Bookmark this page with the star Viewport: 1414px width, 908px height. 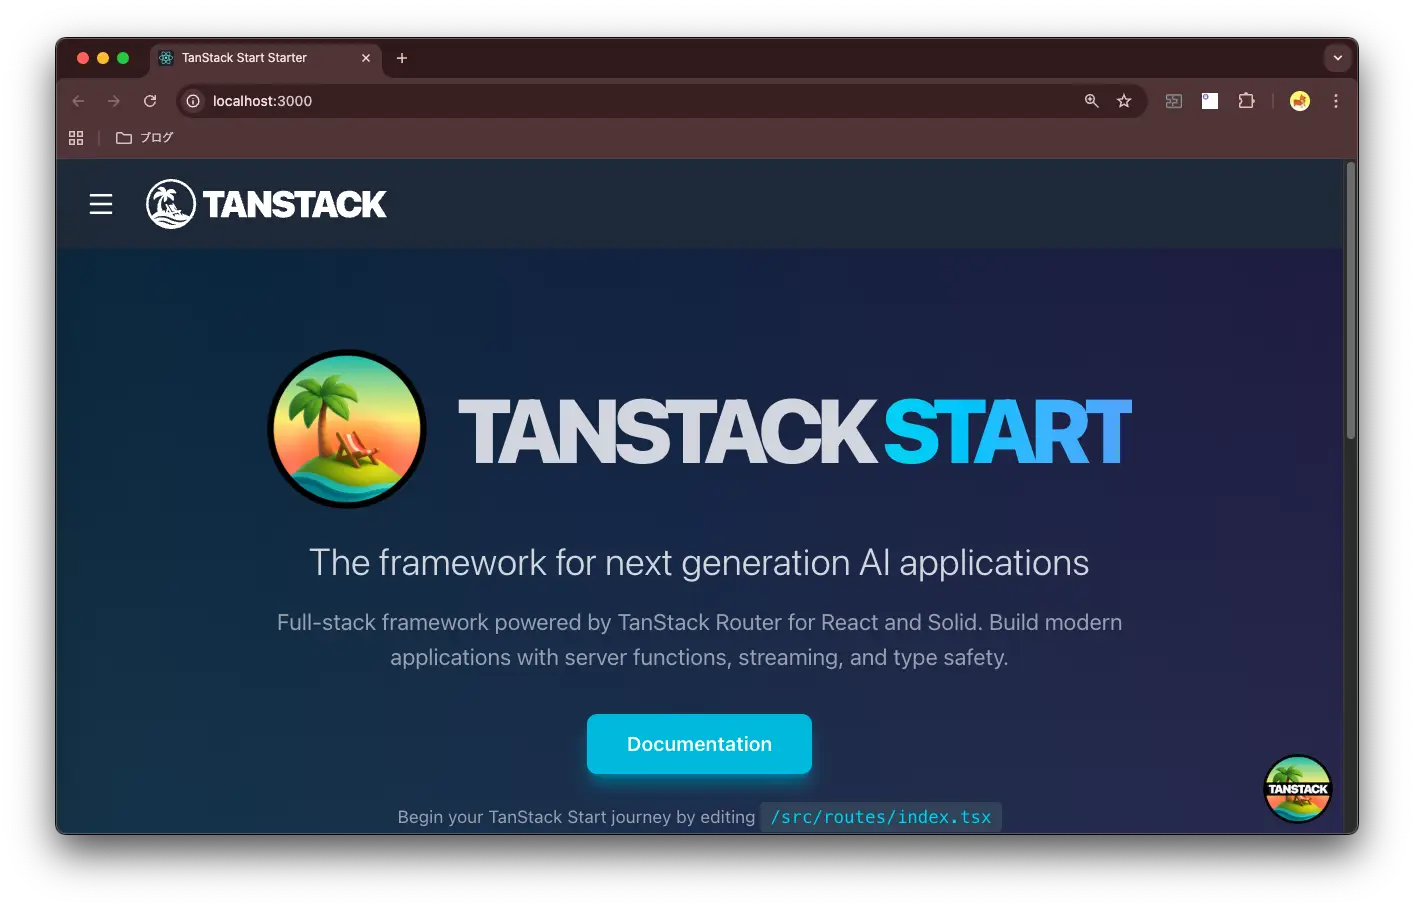point(1124,101)
